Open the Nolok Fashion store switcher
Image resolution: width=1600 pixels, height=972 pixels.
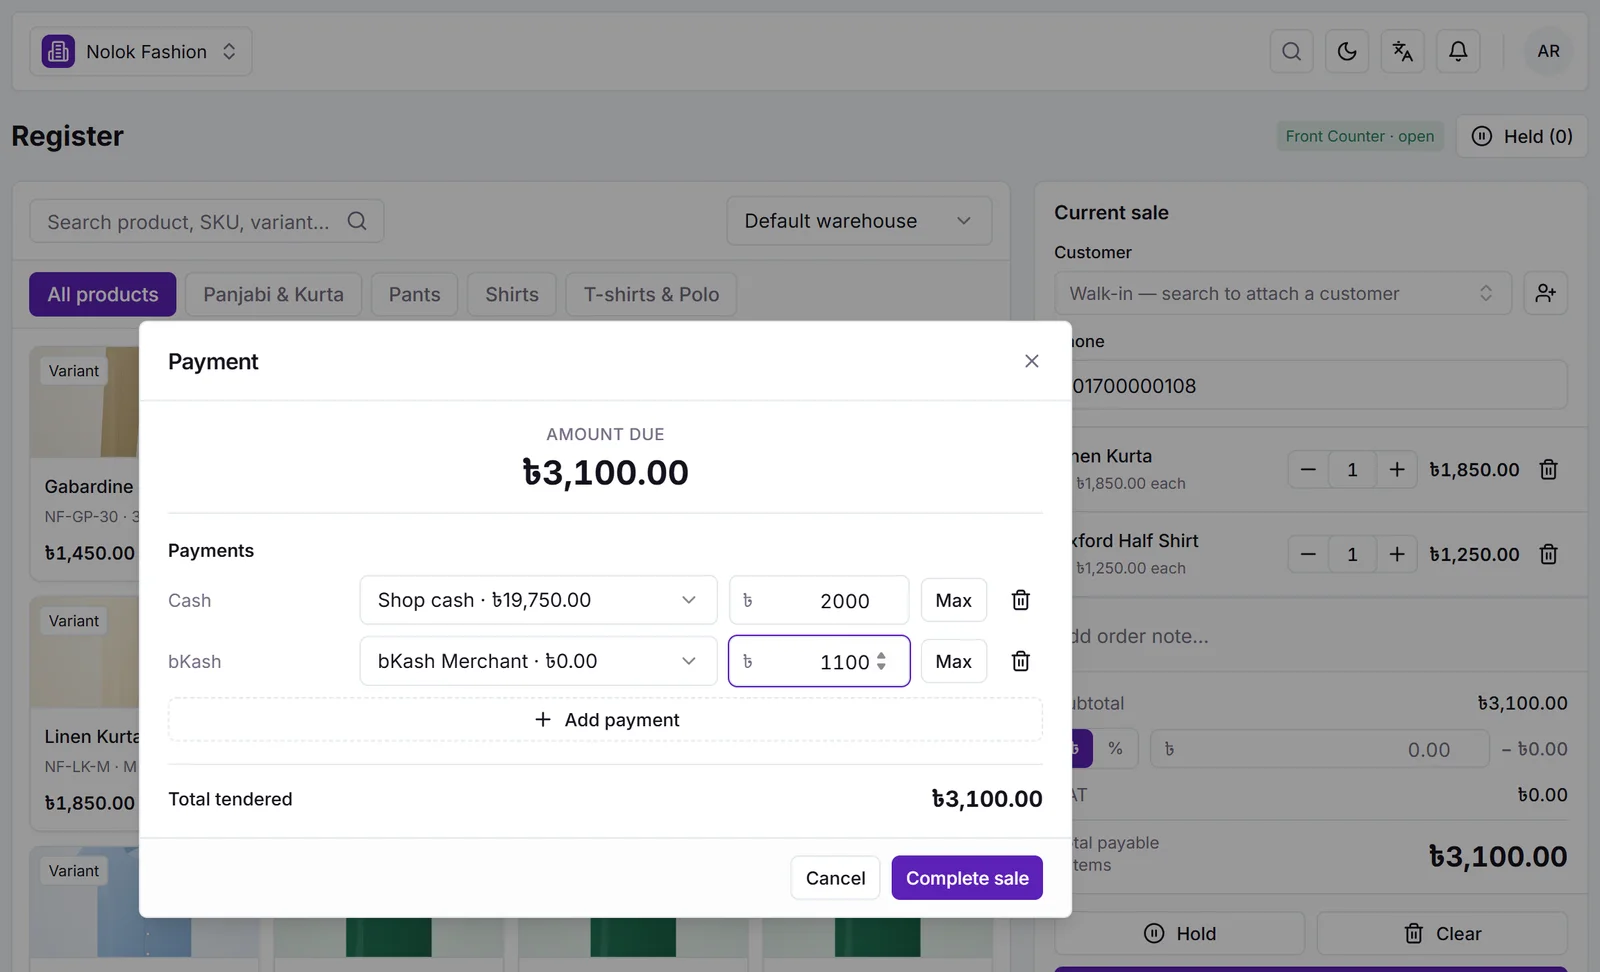coord(141,51)
